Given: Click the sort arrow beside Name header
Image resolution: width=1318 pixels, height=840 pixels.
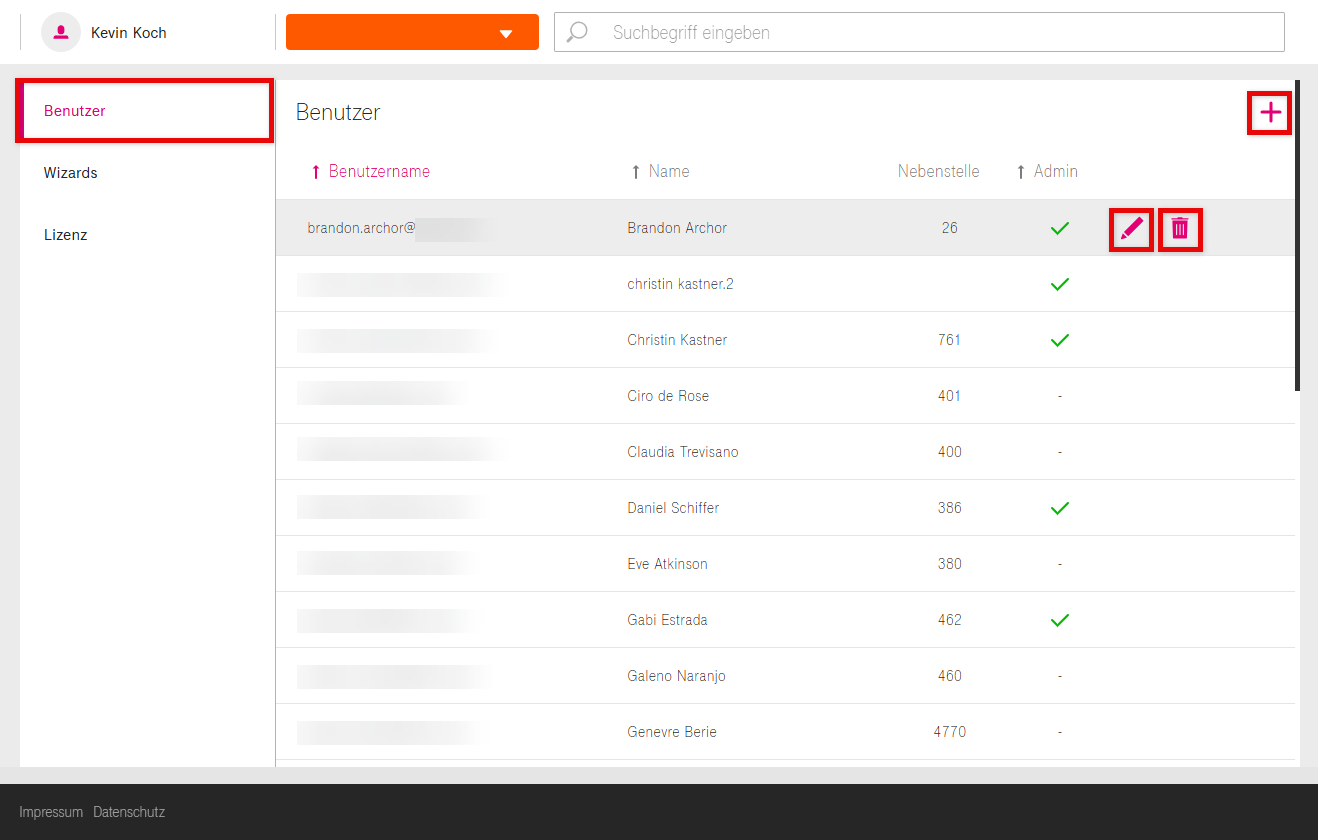Looking at the screenshot, I should click(635, 172).
